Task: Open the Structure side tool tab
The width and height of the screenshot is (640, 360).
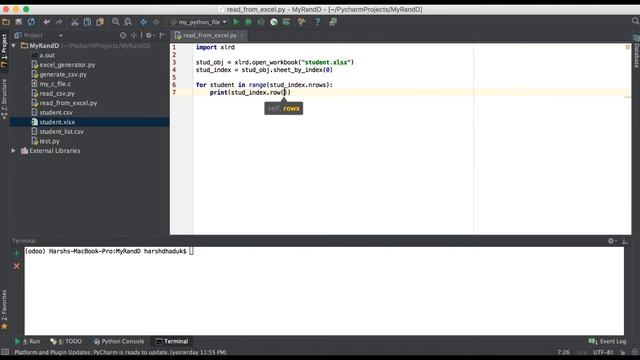Action: 4,98
